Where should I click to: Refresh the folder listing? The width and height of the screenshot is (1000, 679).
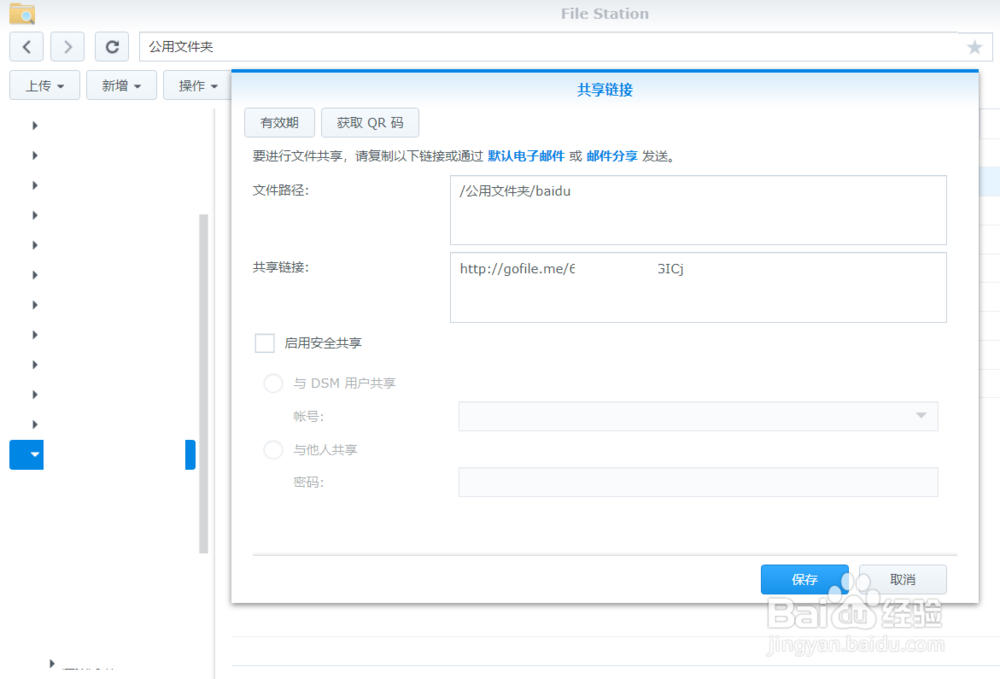tap(112, 47)
